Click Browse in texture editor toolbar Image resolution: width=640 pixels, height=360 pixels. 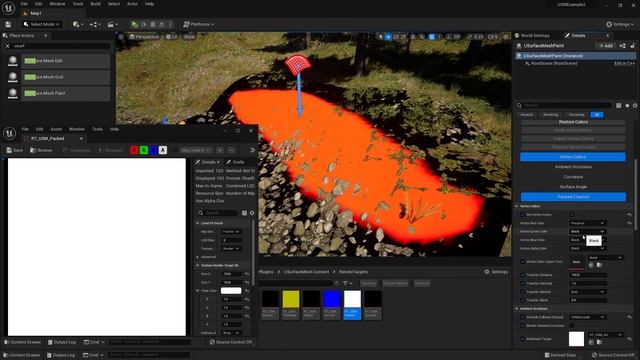coord(41,150)
